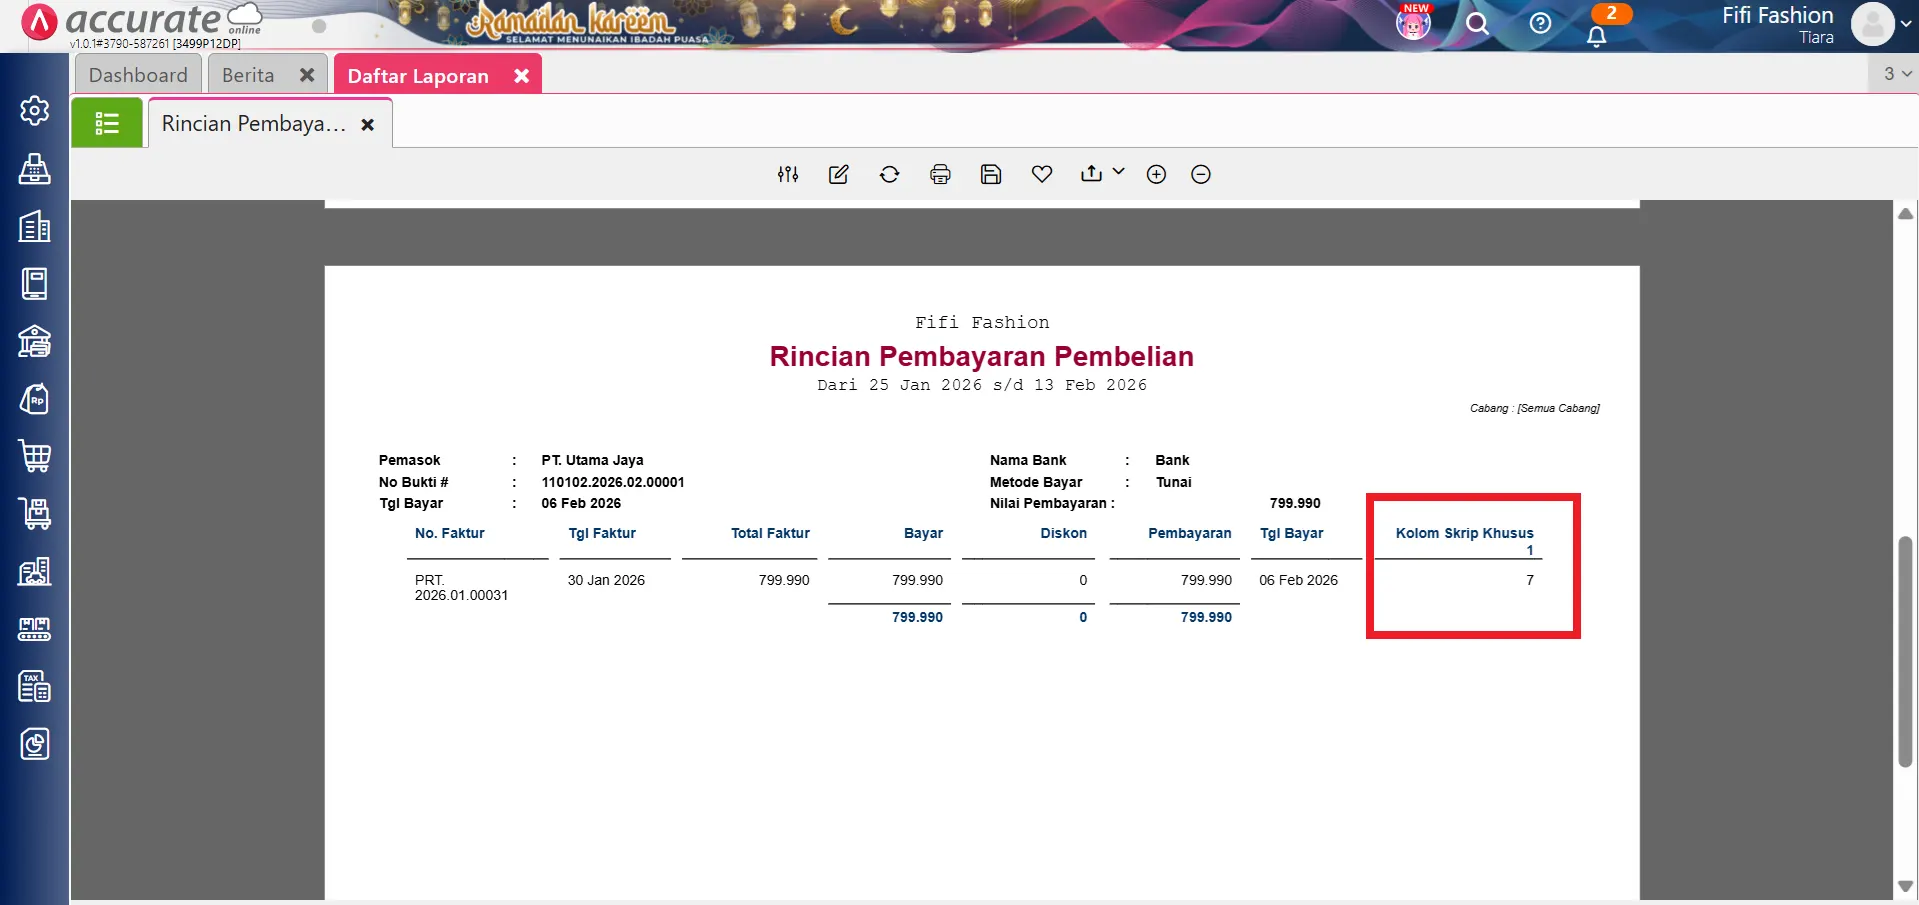Viewport: 1919px width, 905px height.
Task: Expand the user profile menu chevron
Action: 1905,24
